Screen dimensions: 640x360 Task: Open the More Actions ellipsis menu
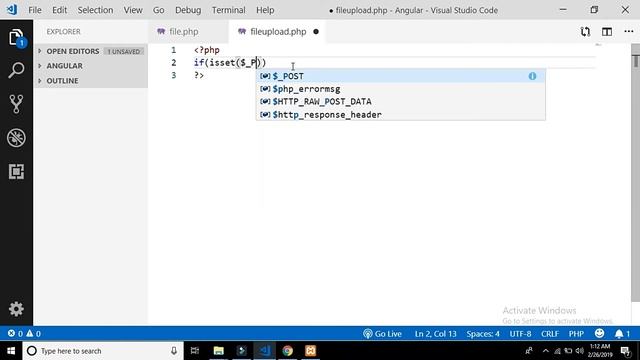(629, 31)
